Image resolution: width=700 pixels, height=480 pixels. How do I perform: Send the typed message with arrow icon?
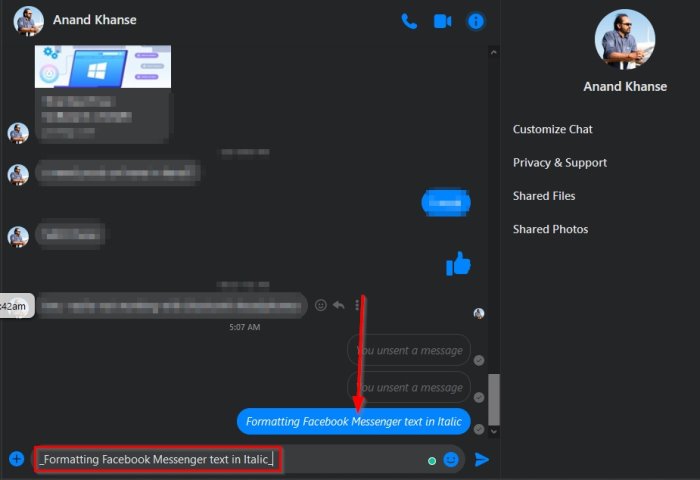pyautogui.click(x=482, y=459)
